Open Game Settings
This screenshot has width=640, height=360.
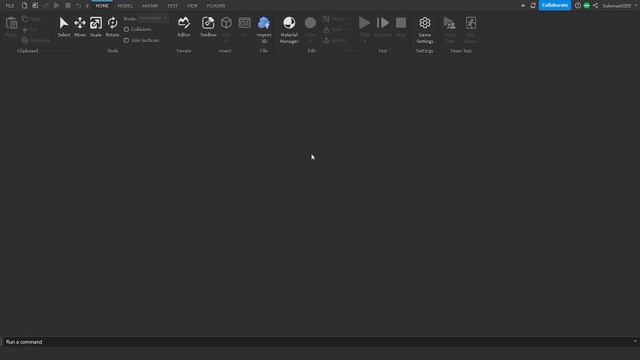424,29
